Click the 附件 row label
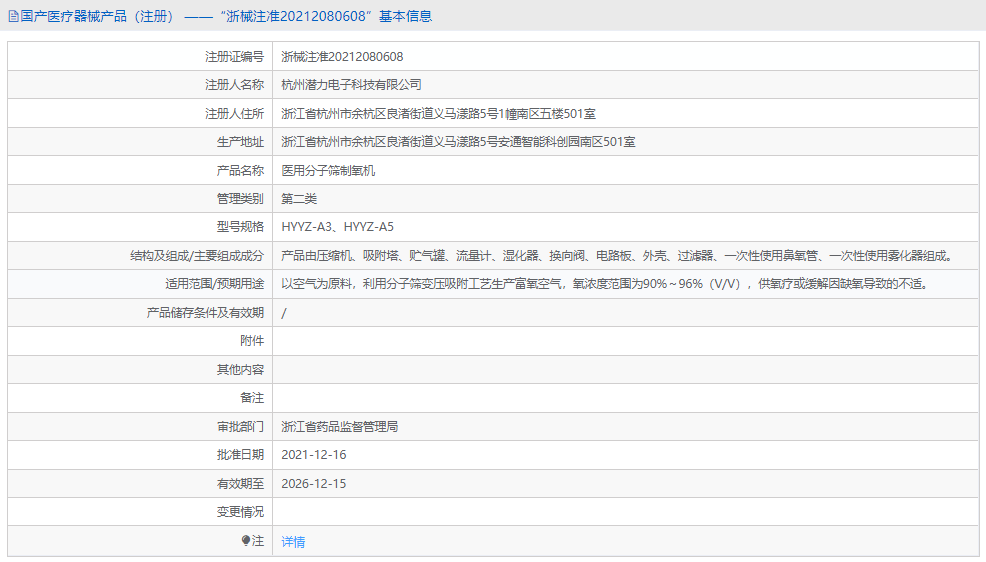Viewport: 986px width, 562px height. 252,341
